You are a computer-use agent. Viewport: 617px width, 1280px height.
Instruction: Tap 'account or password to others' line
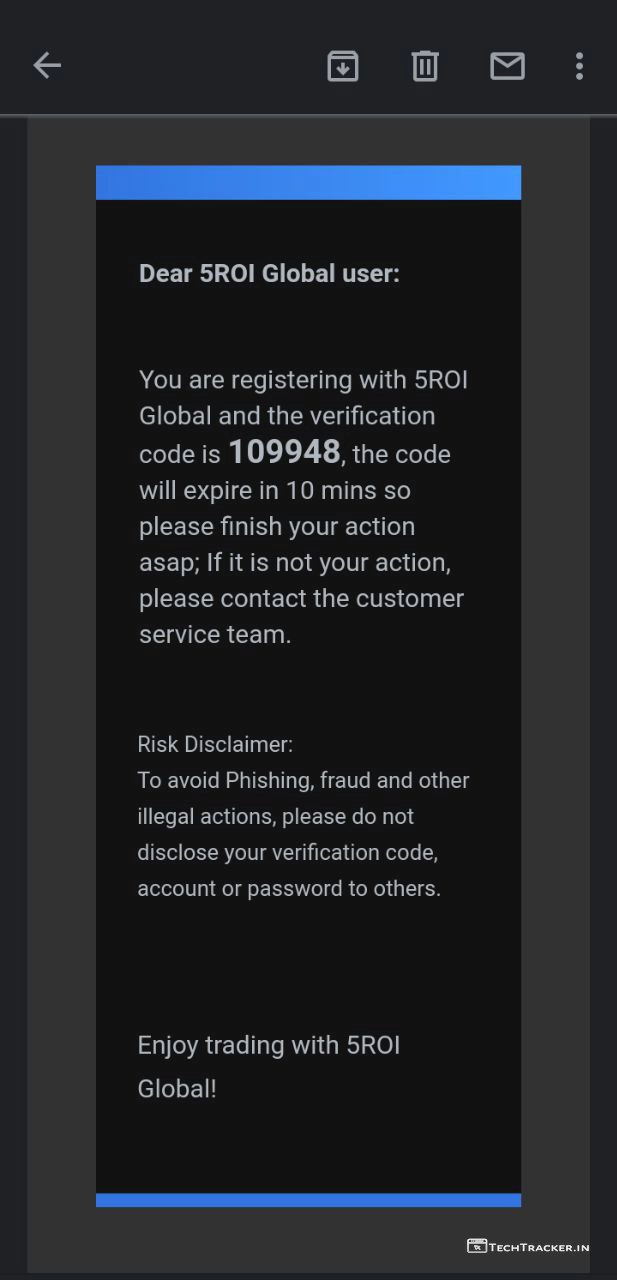(x=289, y=888)
